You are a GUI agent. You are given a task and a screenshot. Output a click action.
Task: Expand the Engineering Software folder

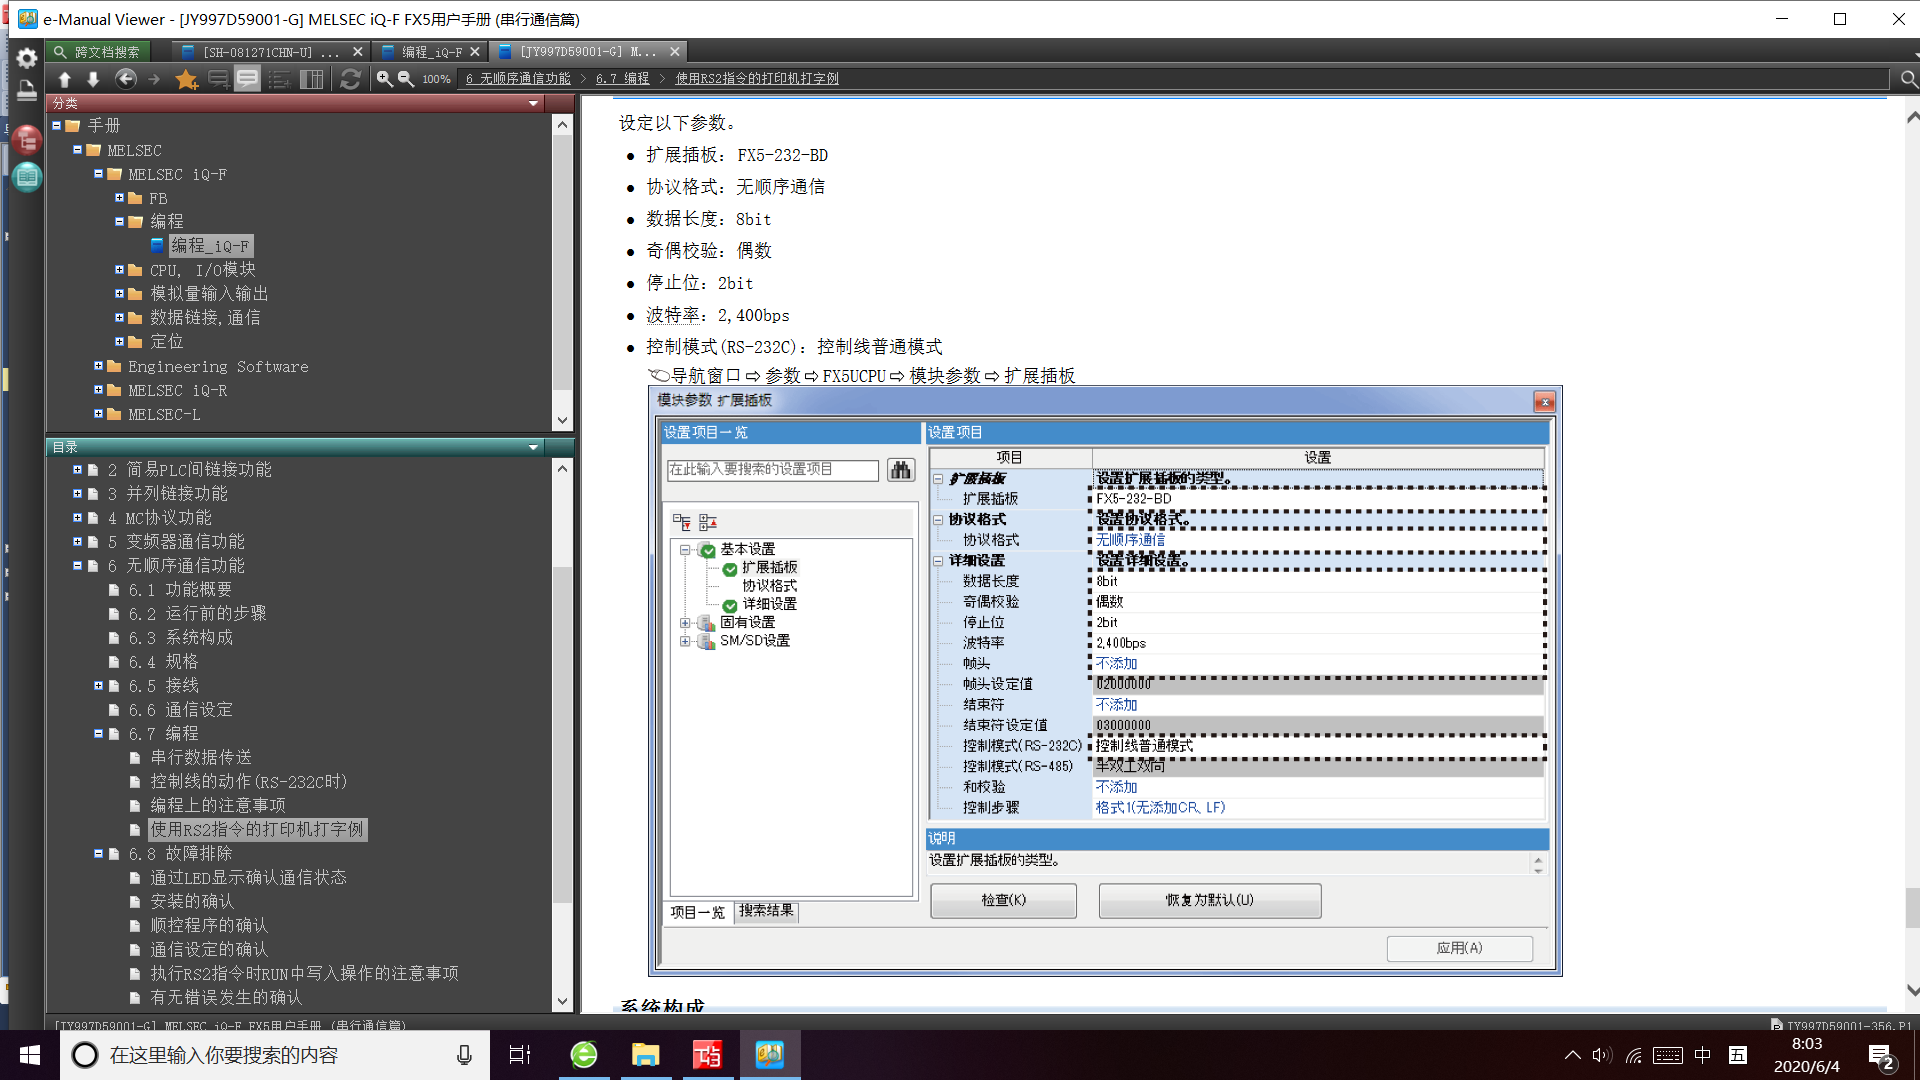coord(98,367)
